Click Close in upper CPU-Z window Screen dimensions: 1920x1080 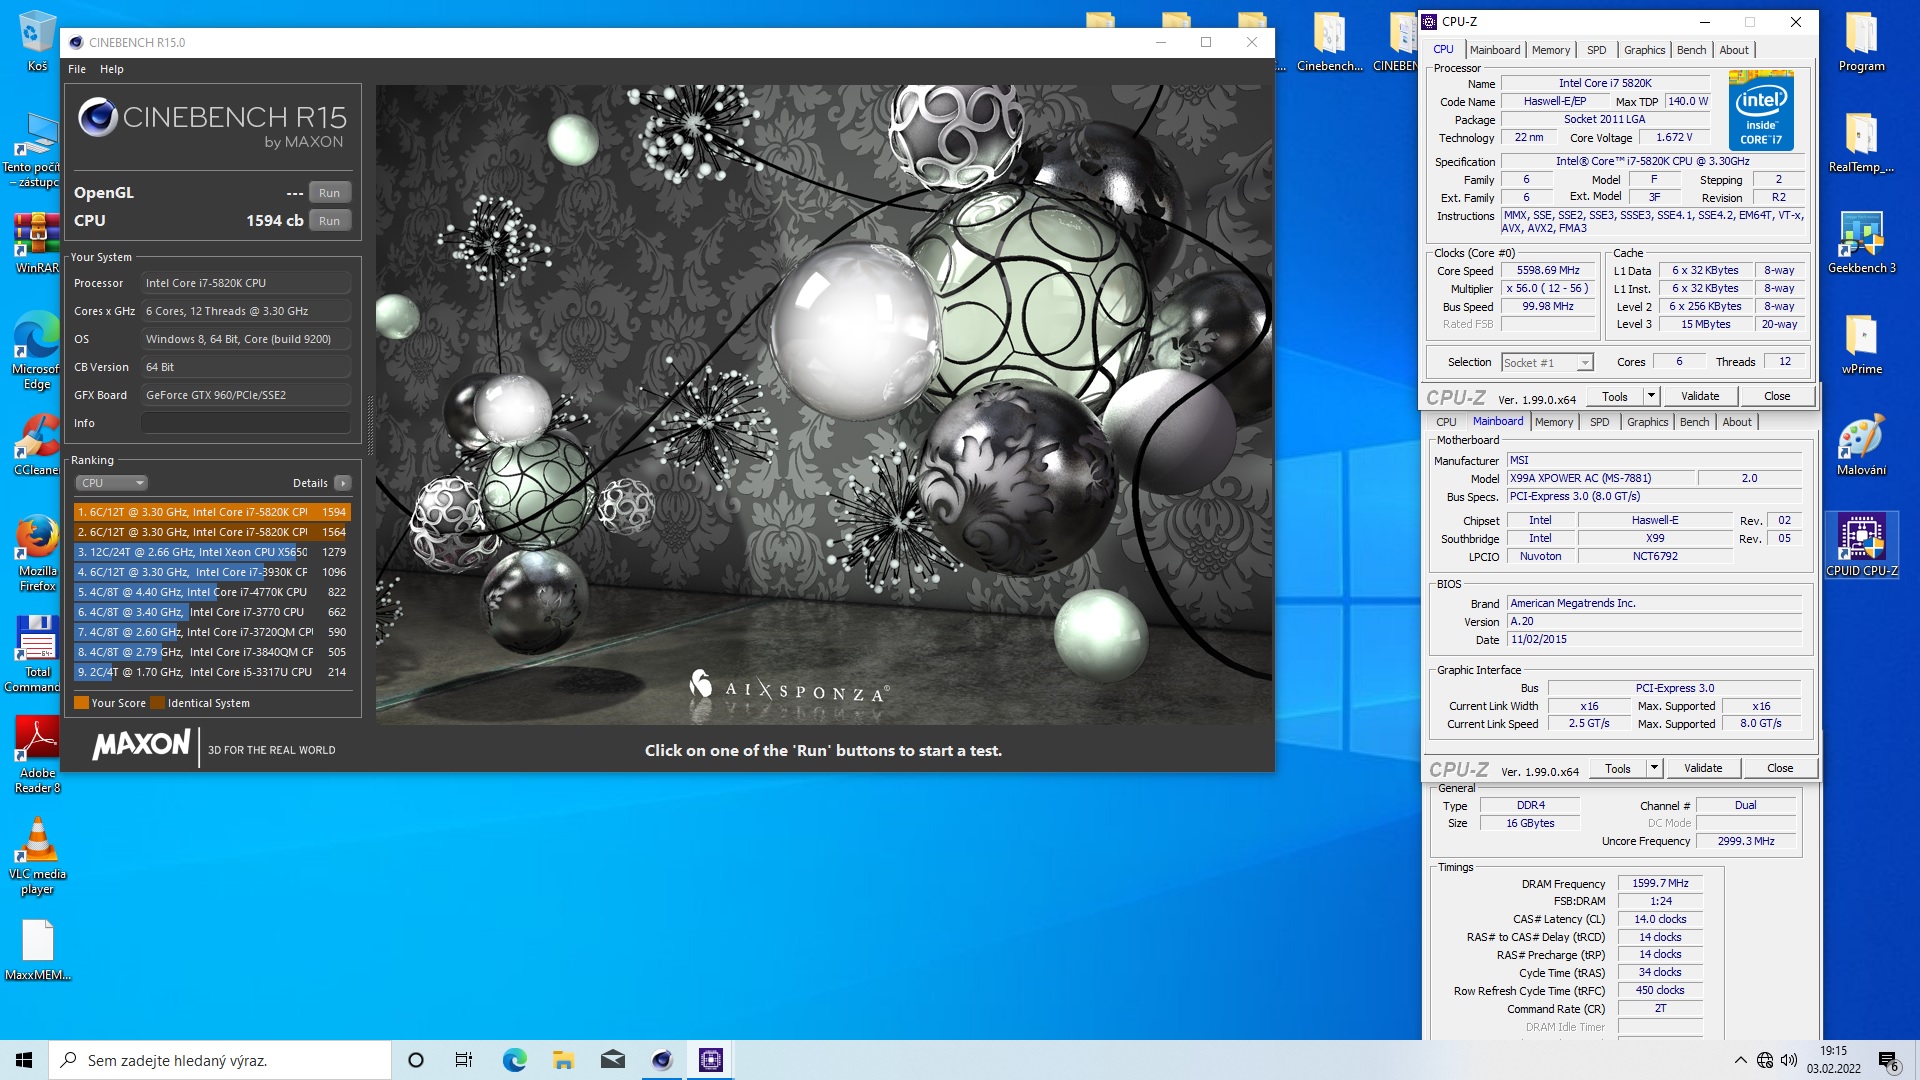[x=1777, y=396]
